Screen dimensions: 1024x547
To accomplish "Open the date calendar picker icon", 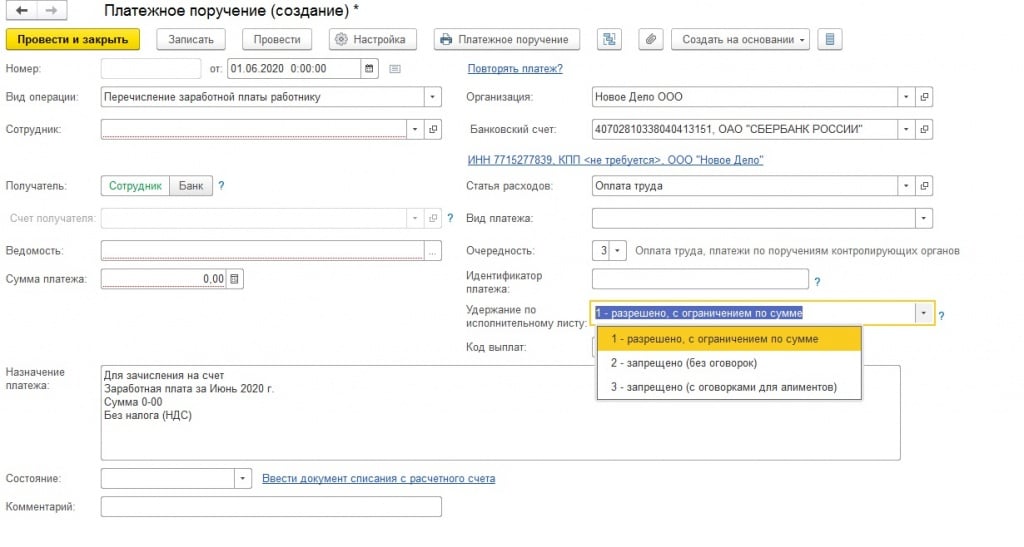I will 369,69.
